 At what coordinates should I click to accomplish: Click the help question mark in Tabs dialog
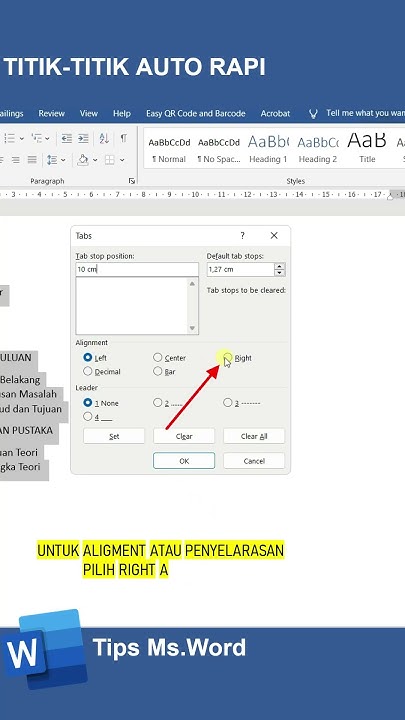point(242,236)
